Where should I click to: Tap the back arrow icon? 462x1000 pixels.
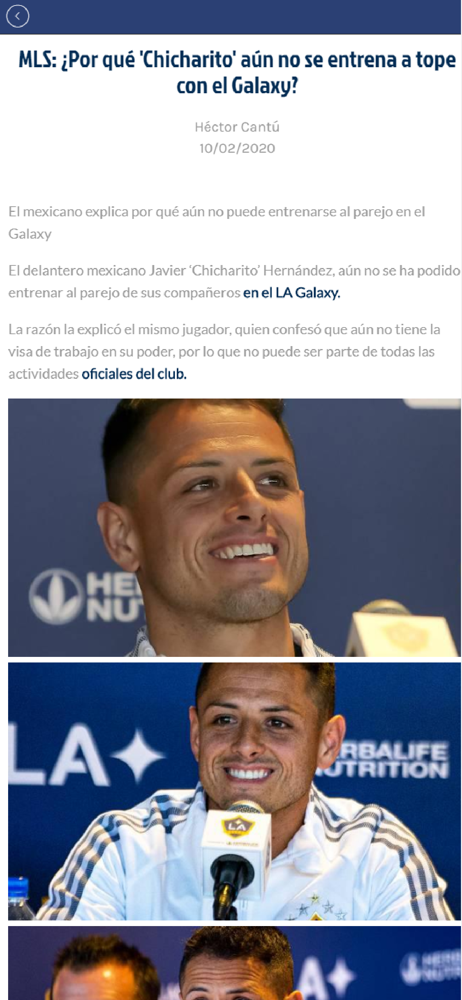click(x=17, y=16)
